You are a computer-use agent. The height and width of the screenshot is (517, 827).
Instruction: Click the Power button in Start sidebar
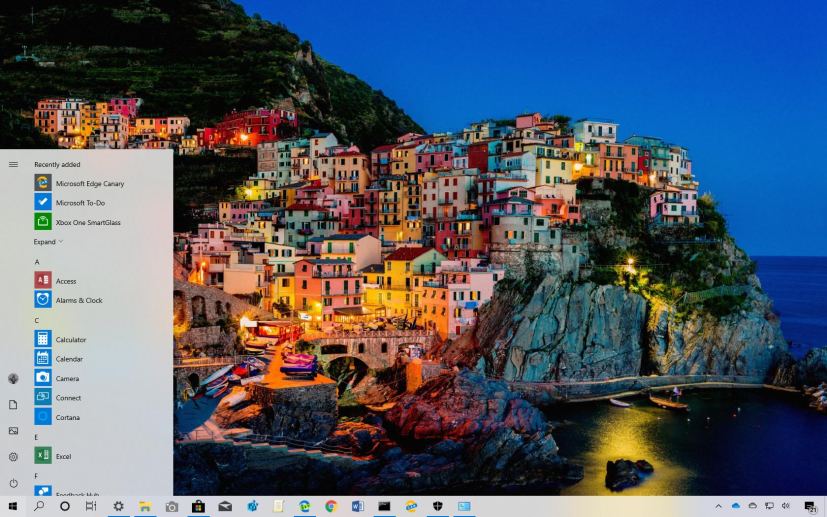tap(13, 483)
